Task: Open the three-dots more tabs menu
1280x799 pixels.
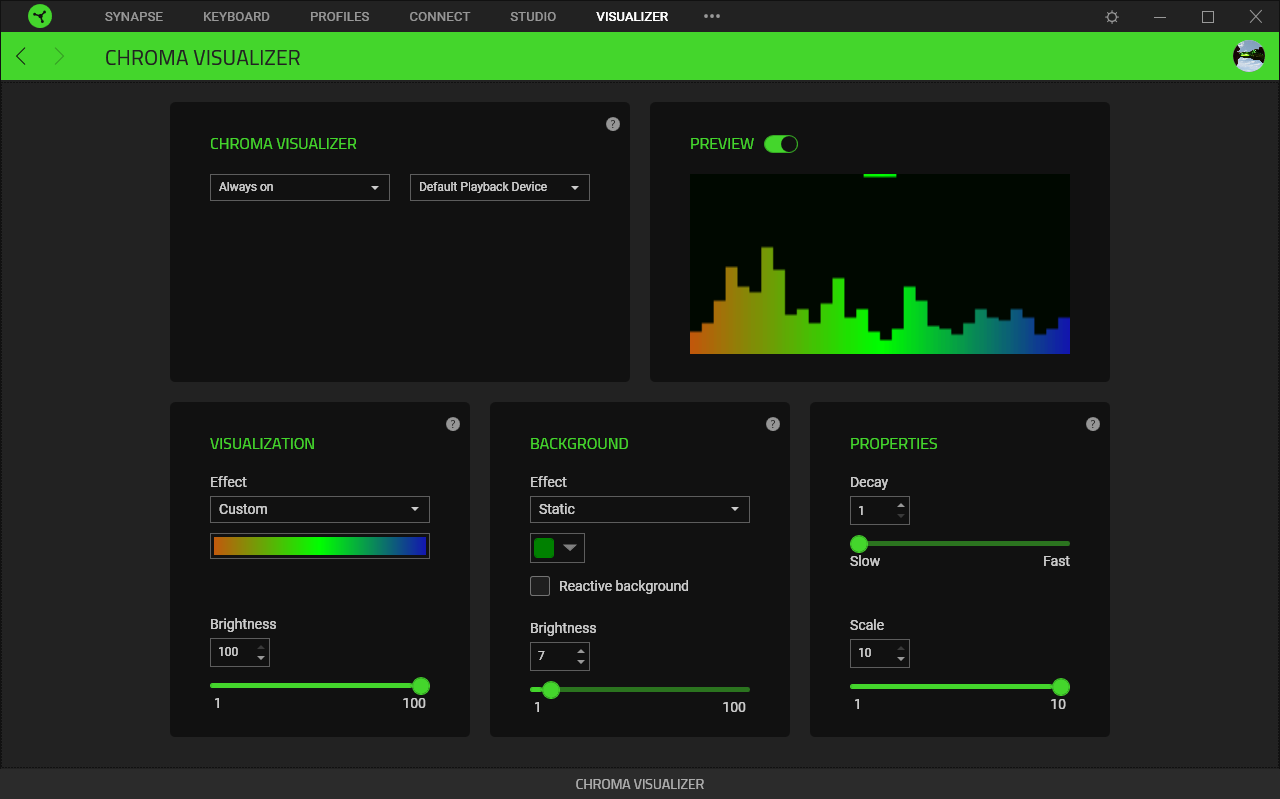Action: (712, 17)
